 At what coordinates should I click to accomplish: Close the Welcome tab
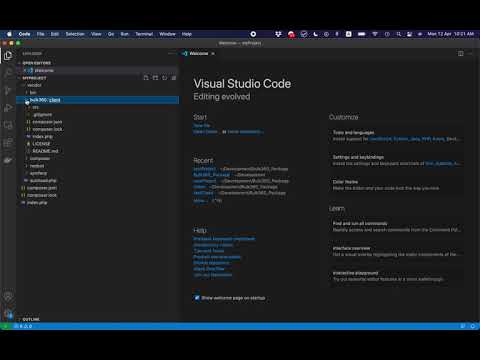pyautogui.click(x=213, y=53)
